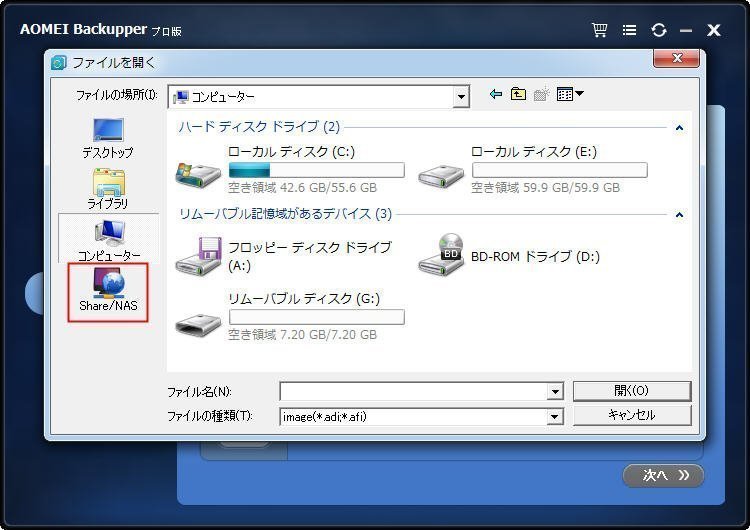Close the ファイルを開く dialog

coord(676,58)
